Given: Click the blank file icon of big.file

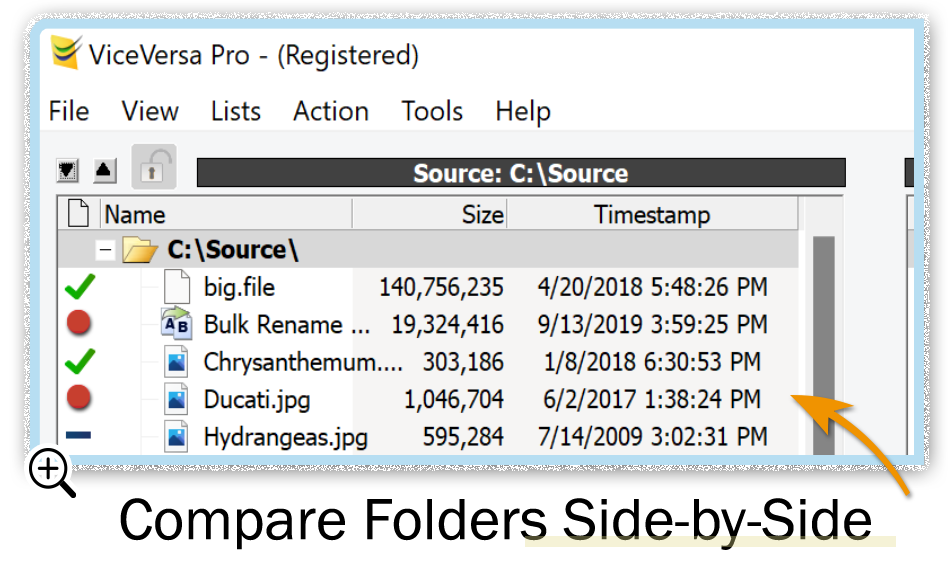Looking at the screenshot, I should coord(177,286).
